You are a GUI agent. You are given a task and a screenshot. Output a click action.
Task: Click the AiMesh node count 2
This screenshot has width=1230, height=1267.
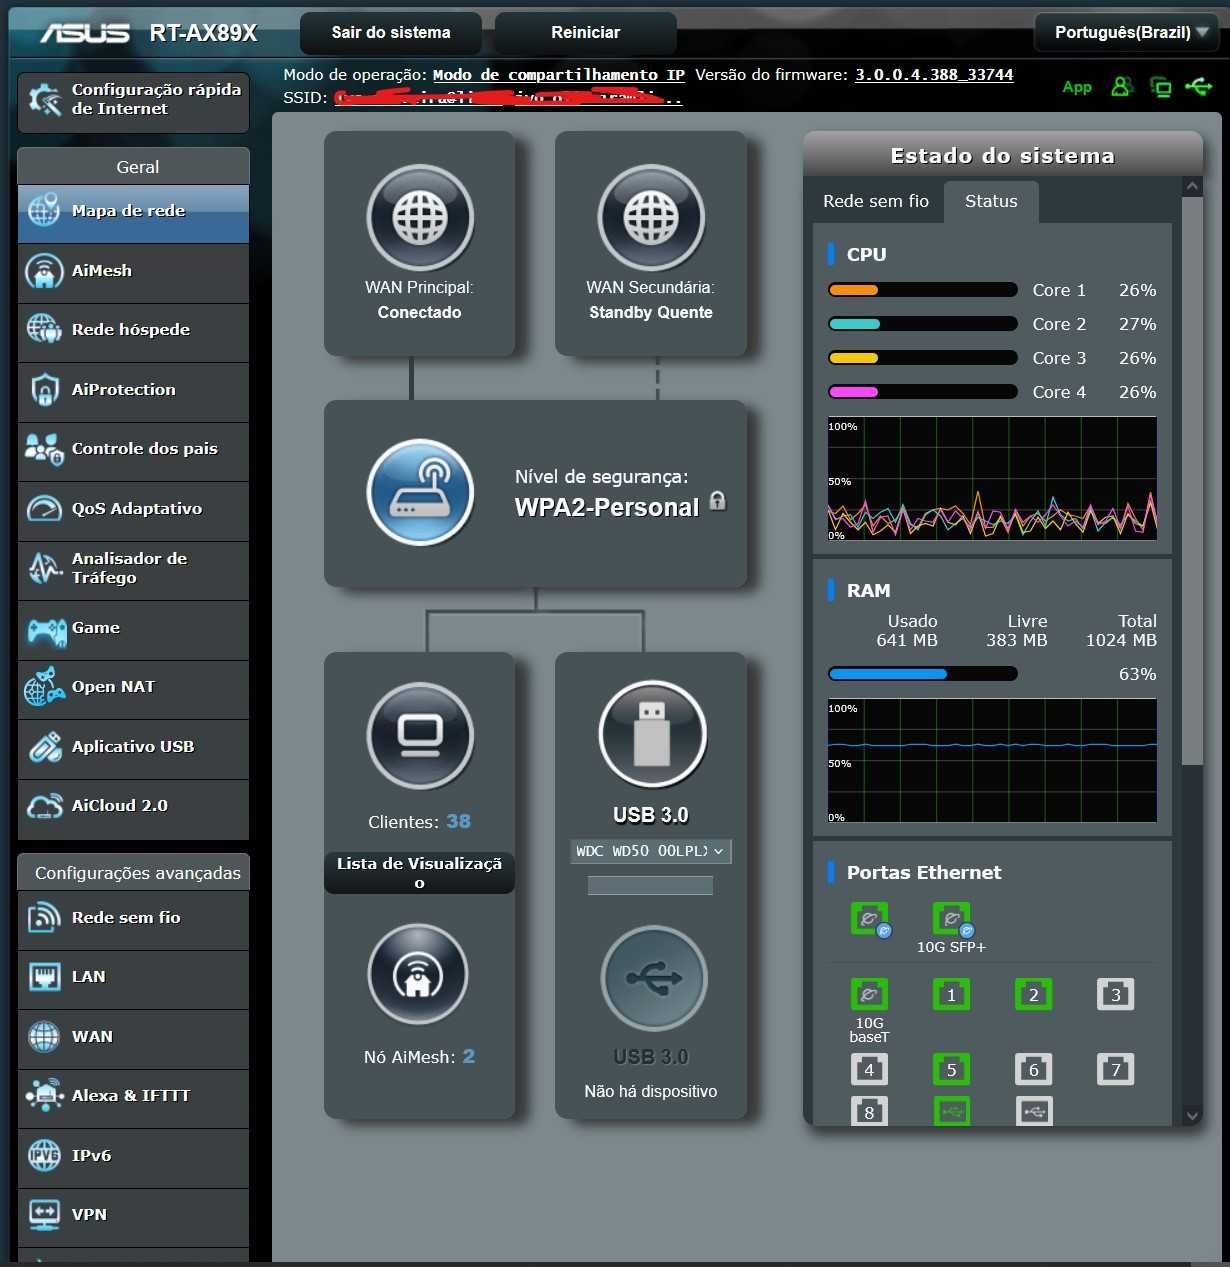(468, 1056)
